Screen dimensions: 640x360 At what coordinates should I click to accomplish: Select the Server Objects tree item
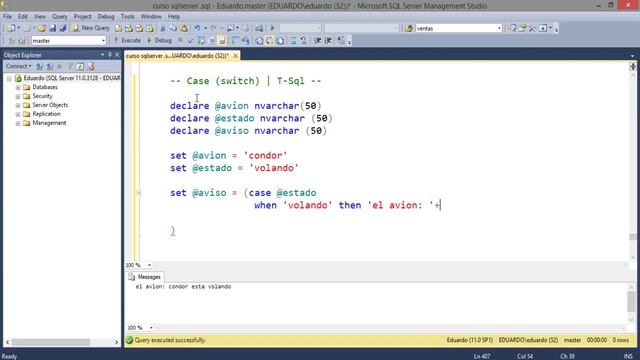pos(50,105)
